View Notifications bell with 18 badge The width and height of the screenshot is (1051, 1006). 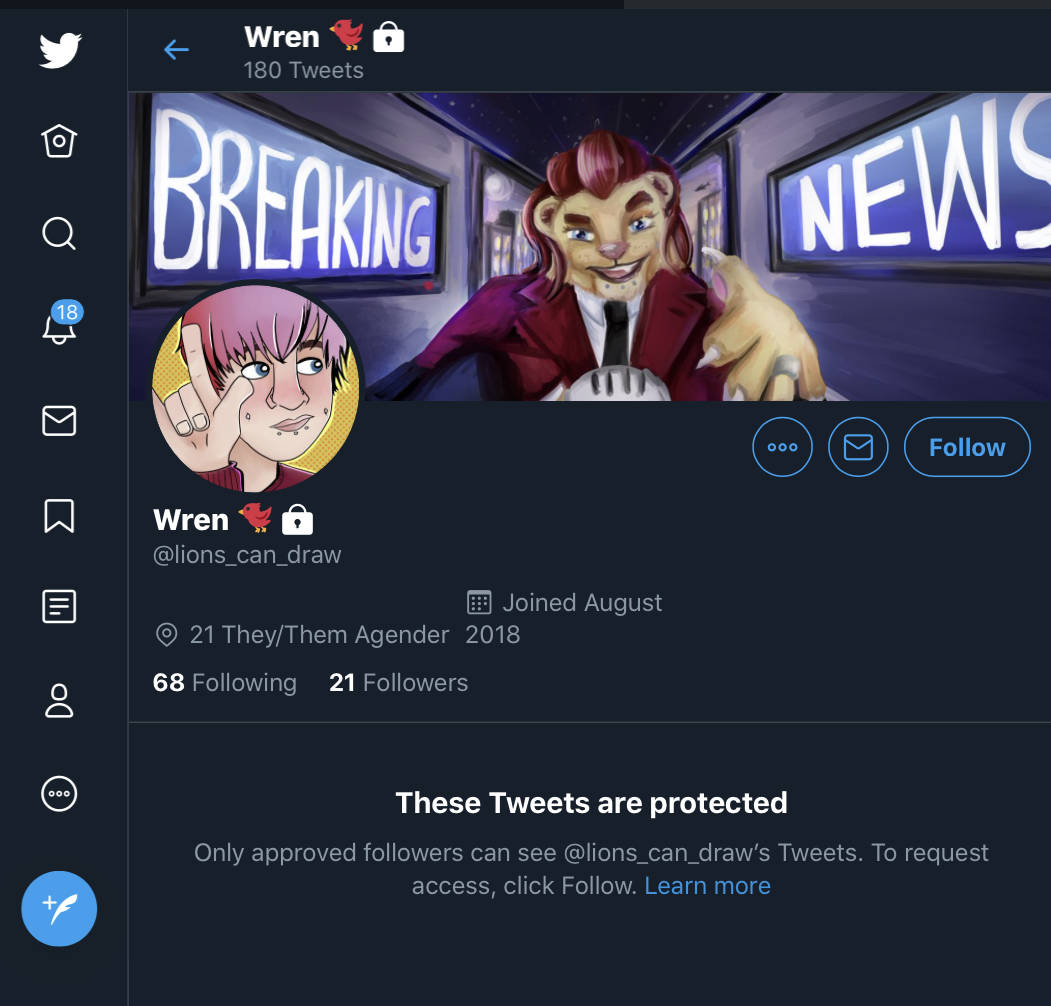tap(62, 322)
